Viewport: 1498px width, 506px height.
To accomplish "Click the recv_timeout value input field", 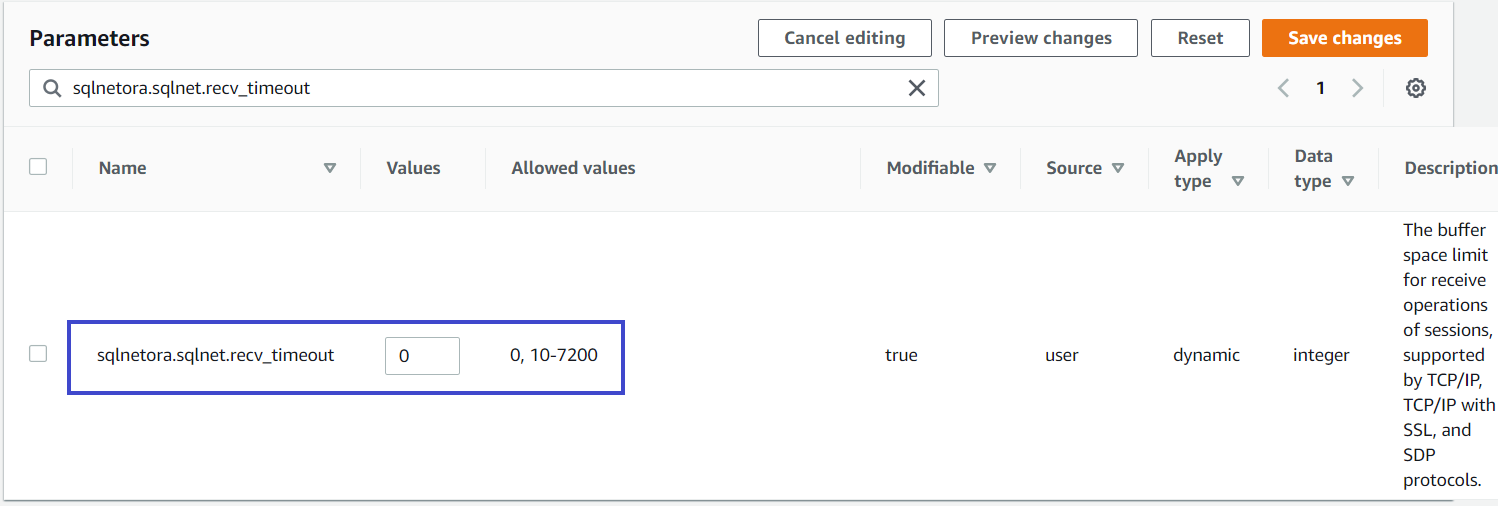I will 422,356.
